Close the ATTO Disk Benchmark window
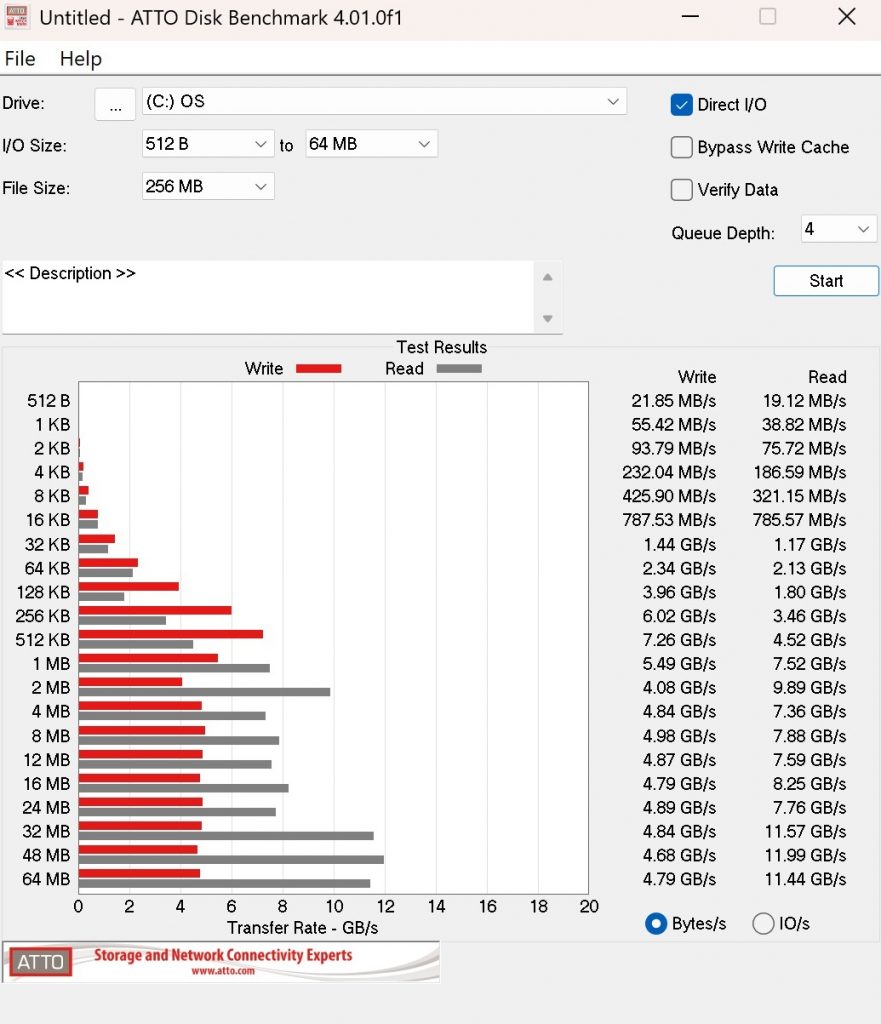The width and height of the screenshot is (881, 1024). click(846, 17)
